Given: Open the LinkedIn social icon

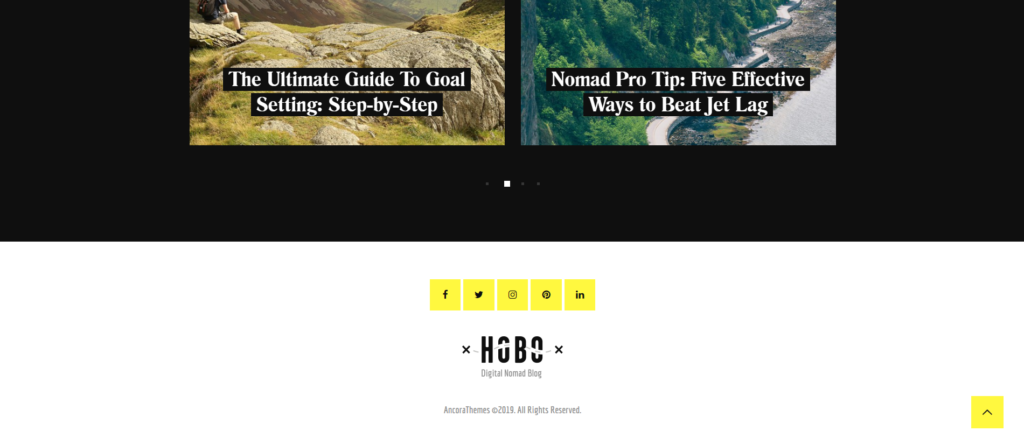Looking at the screenshot, I should tap(579, 295).
